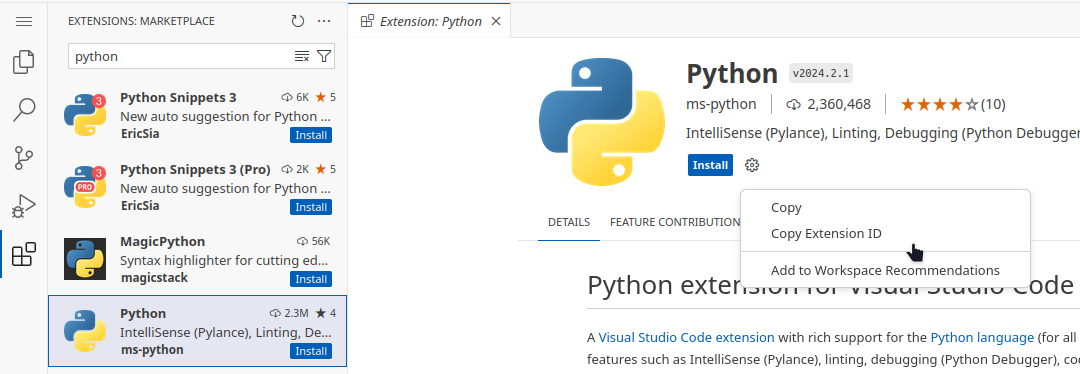The width and height of the screenshot is (1080, 374).
Task: Choose Add to Workspace Recommendations
Action: pyautogui.click(x=885, y=271)
